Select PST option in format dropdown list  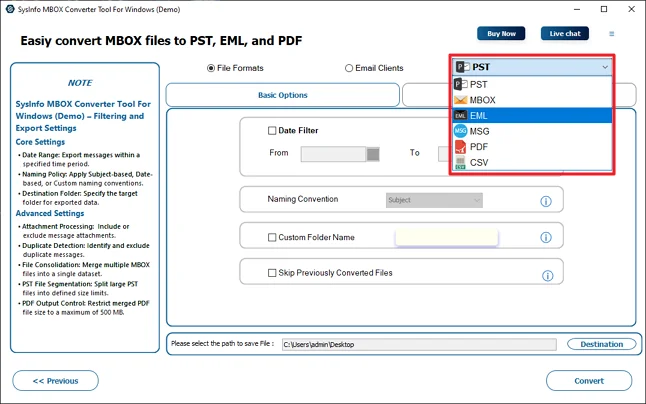(532, 84)
